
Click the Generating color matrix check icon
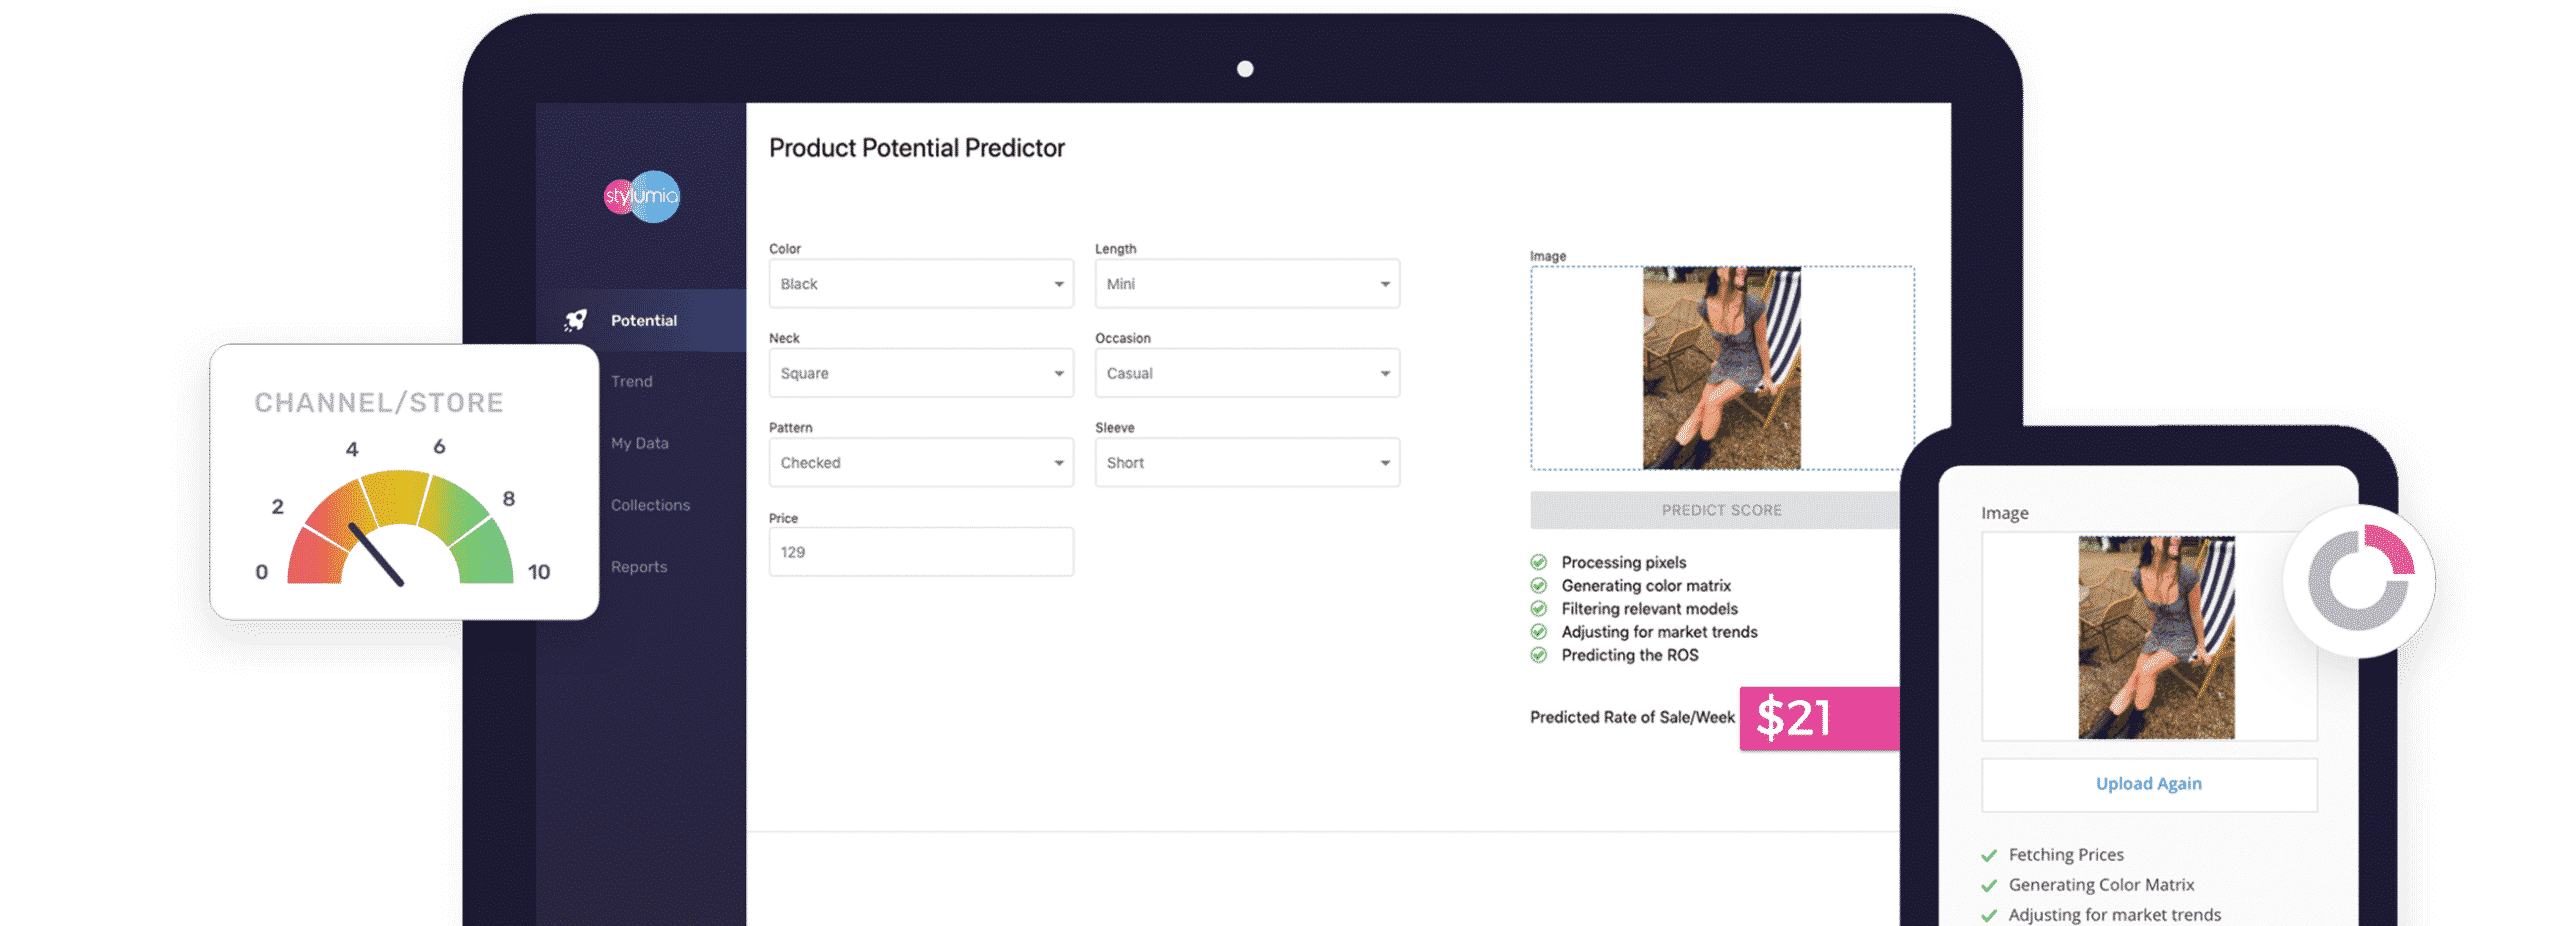(1539, 585)
